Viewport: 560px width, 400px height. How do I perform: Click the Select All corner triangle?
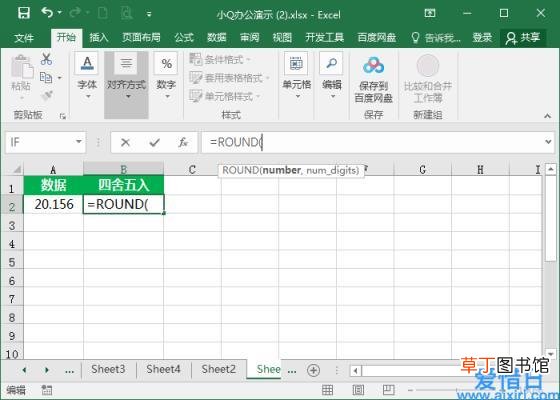coord(16,169)
